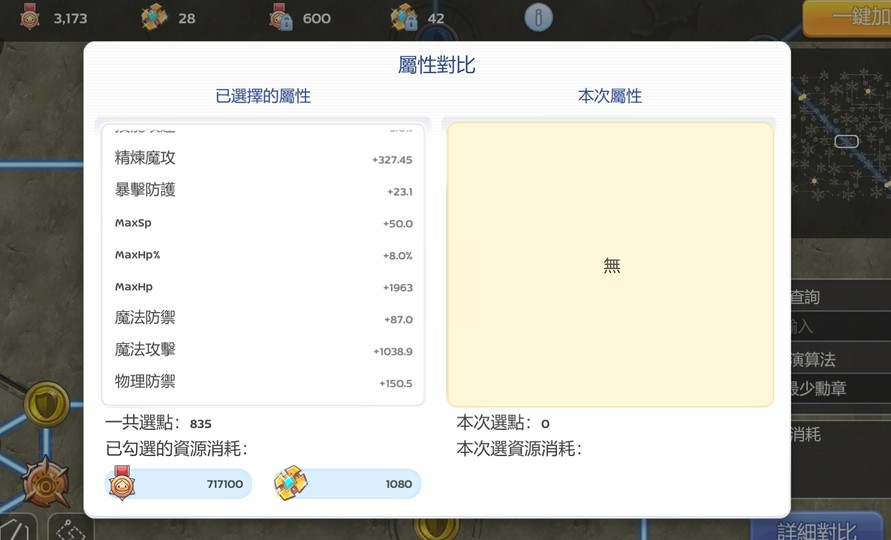Image resolution: width=891 pixels, height=540 pixels.
Task: Click the 屬性對比 dialog title
Action: (x=436, y=65)
